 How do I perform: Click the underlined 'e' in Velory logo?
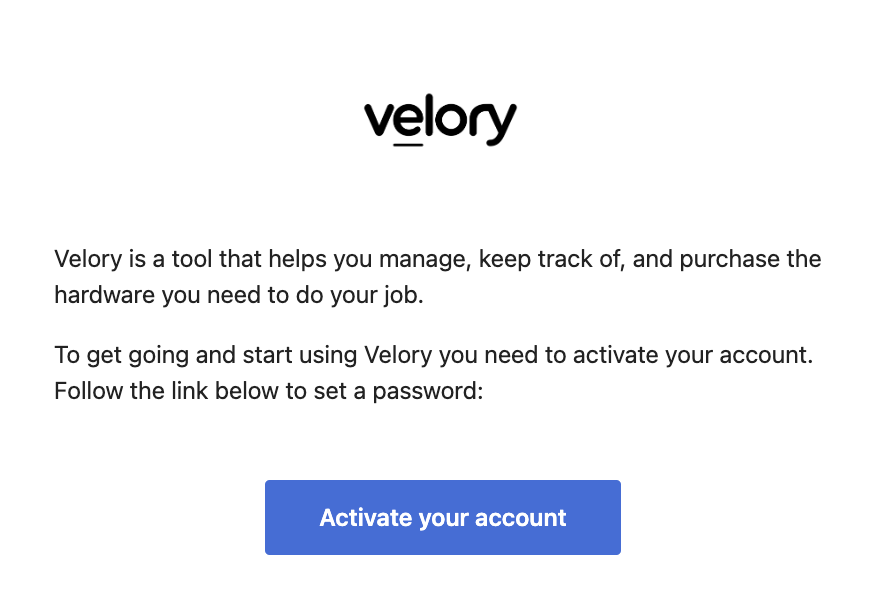408,122
